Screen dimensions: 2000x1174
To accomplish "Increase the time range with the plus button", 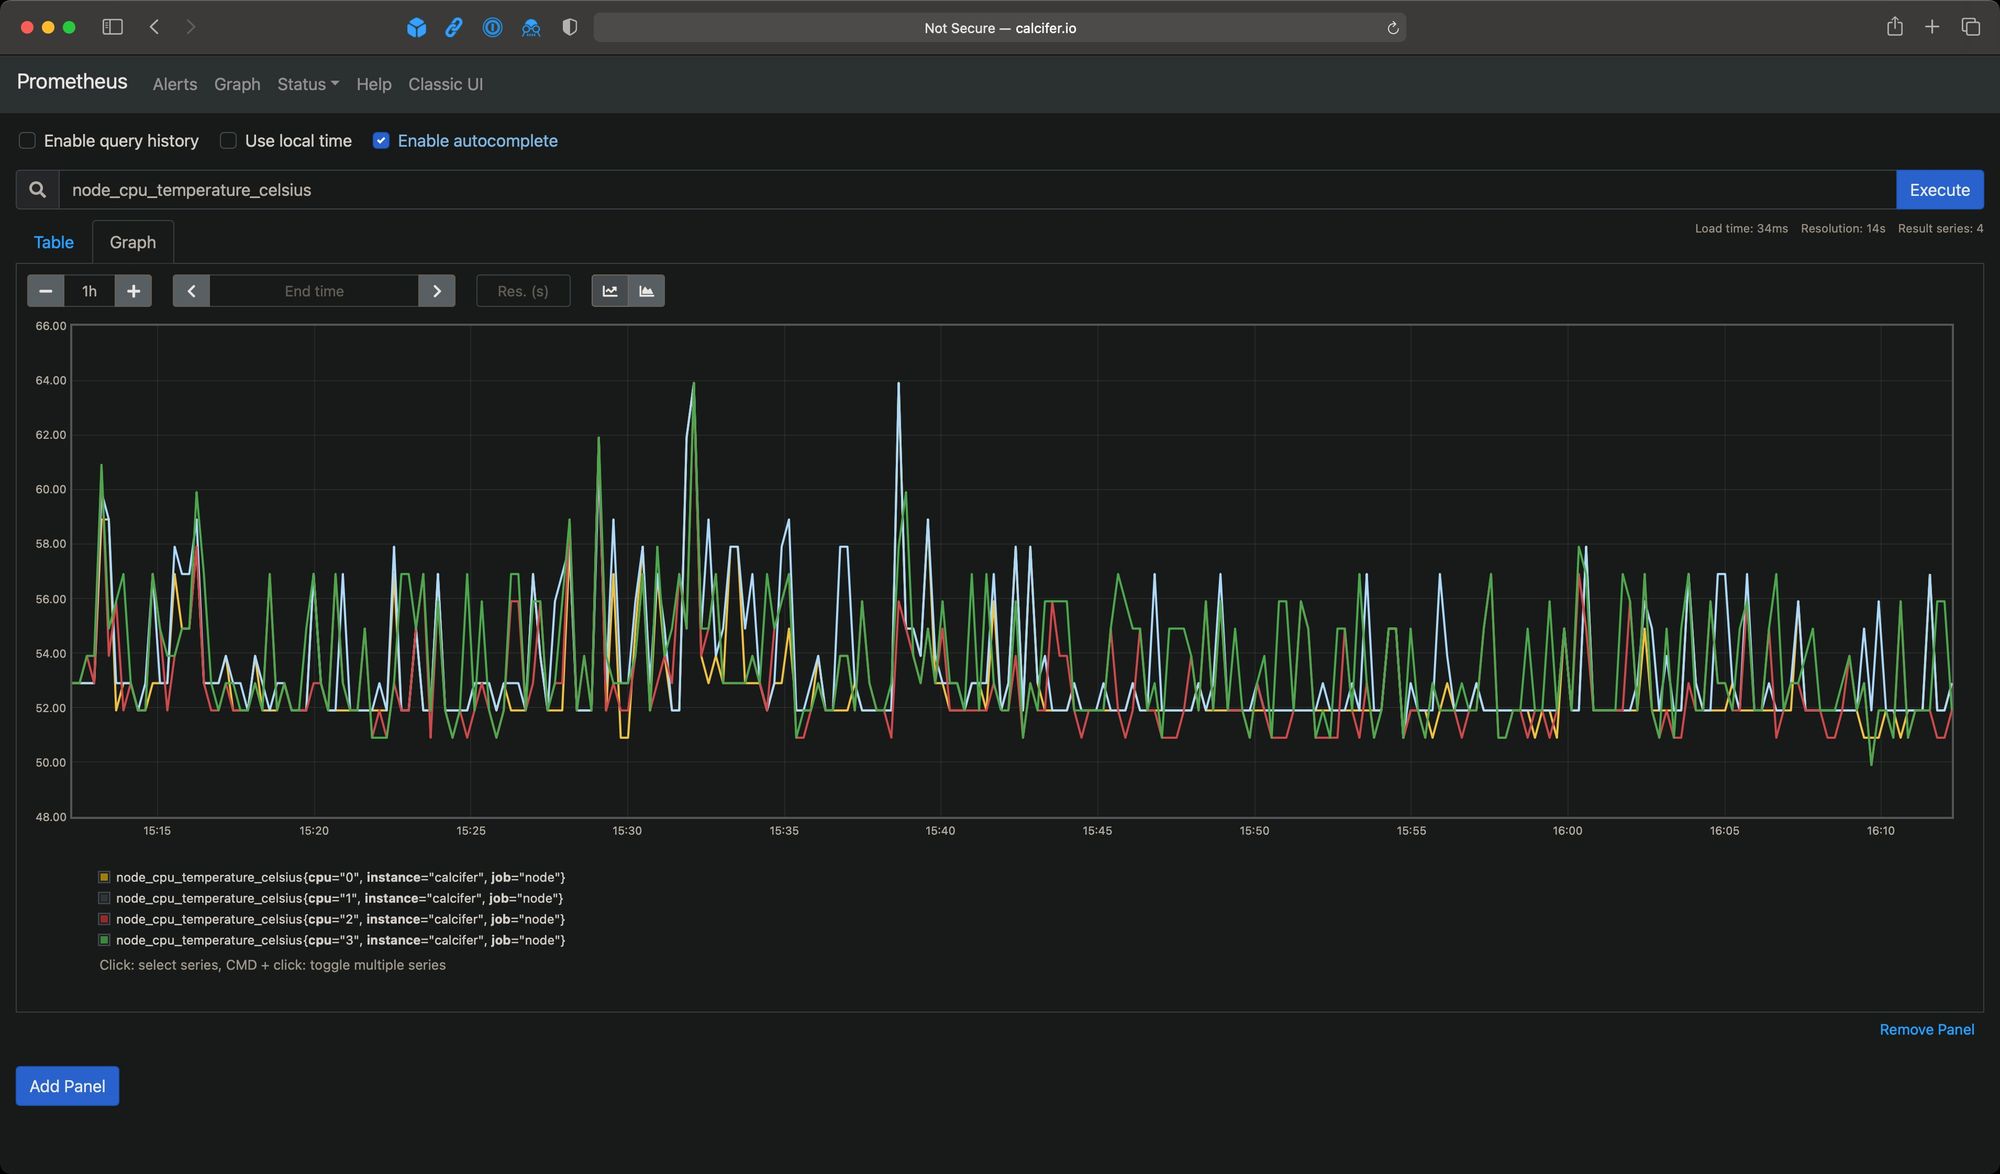I will click(133, 291).
